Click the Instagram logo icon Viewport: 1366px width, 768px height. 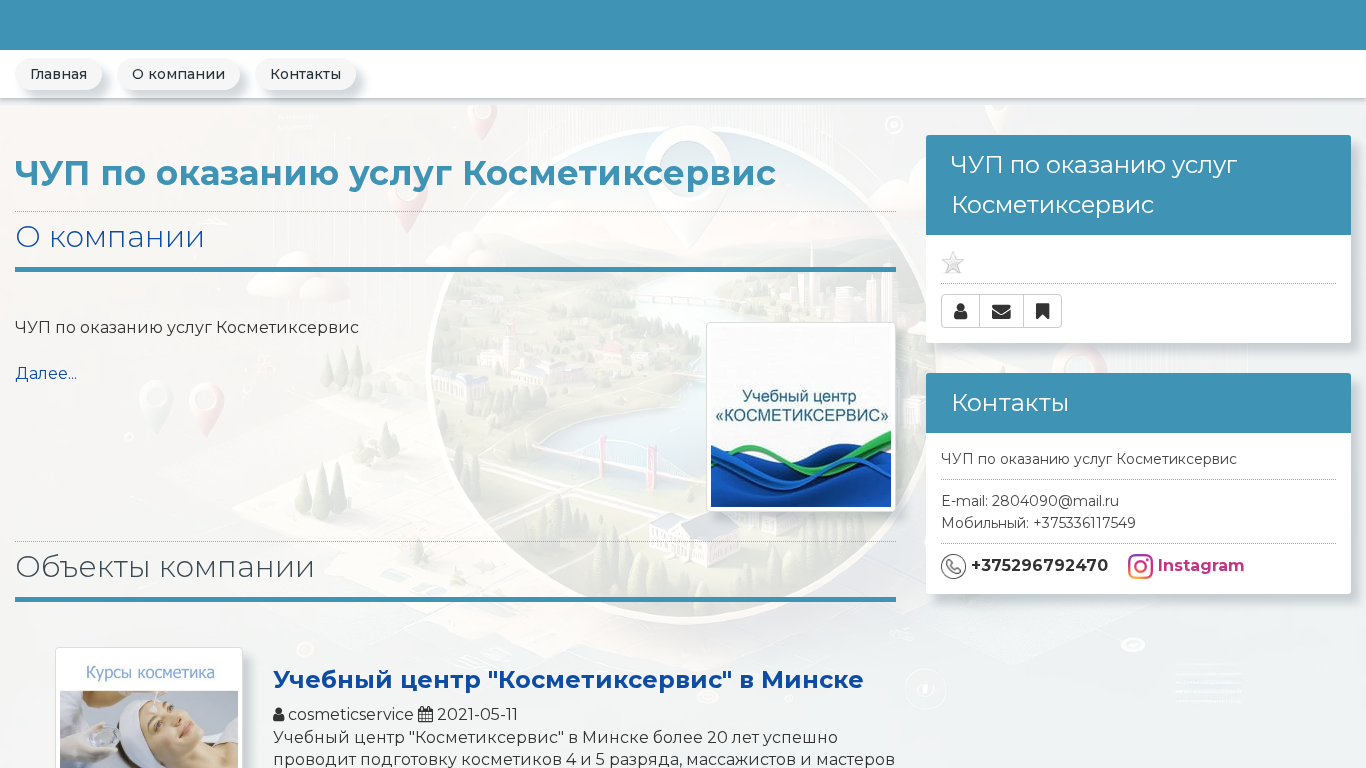coord(1140,566)
